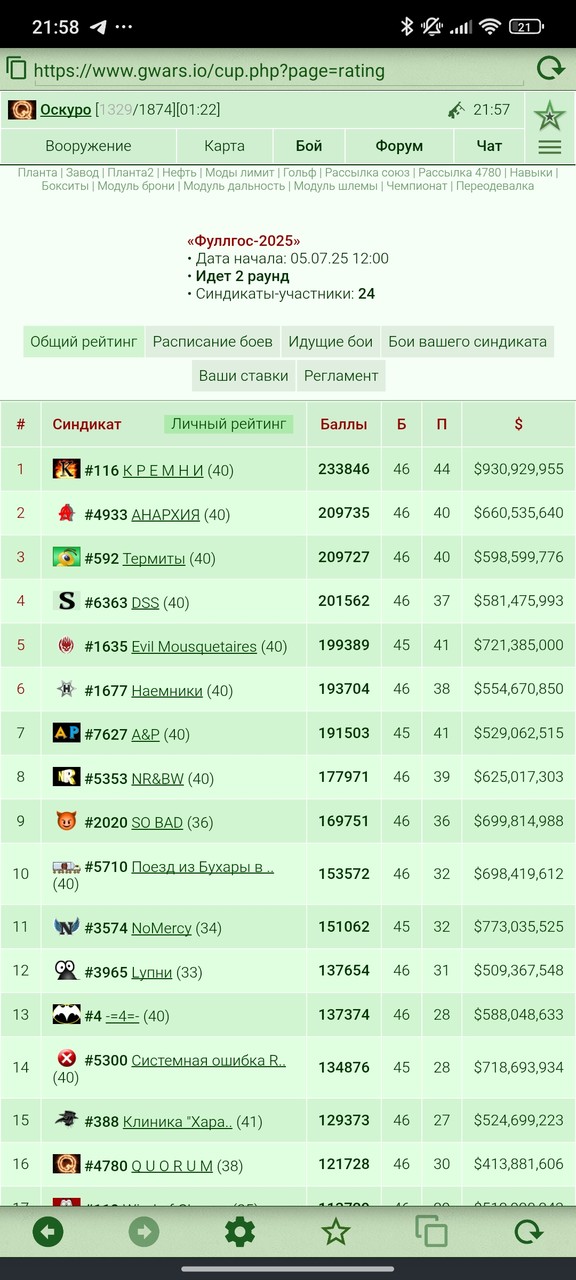Reload page using address bar refresh icon
This screenshot has height=1280, width=576.
[551, 69]
